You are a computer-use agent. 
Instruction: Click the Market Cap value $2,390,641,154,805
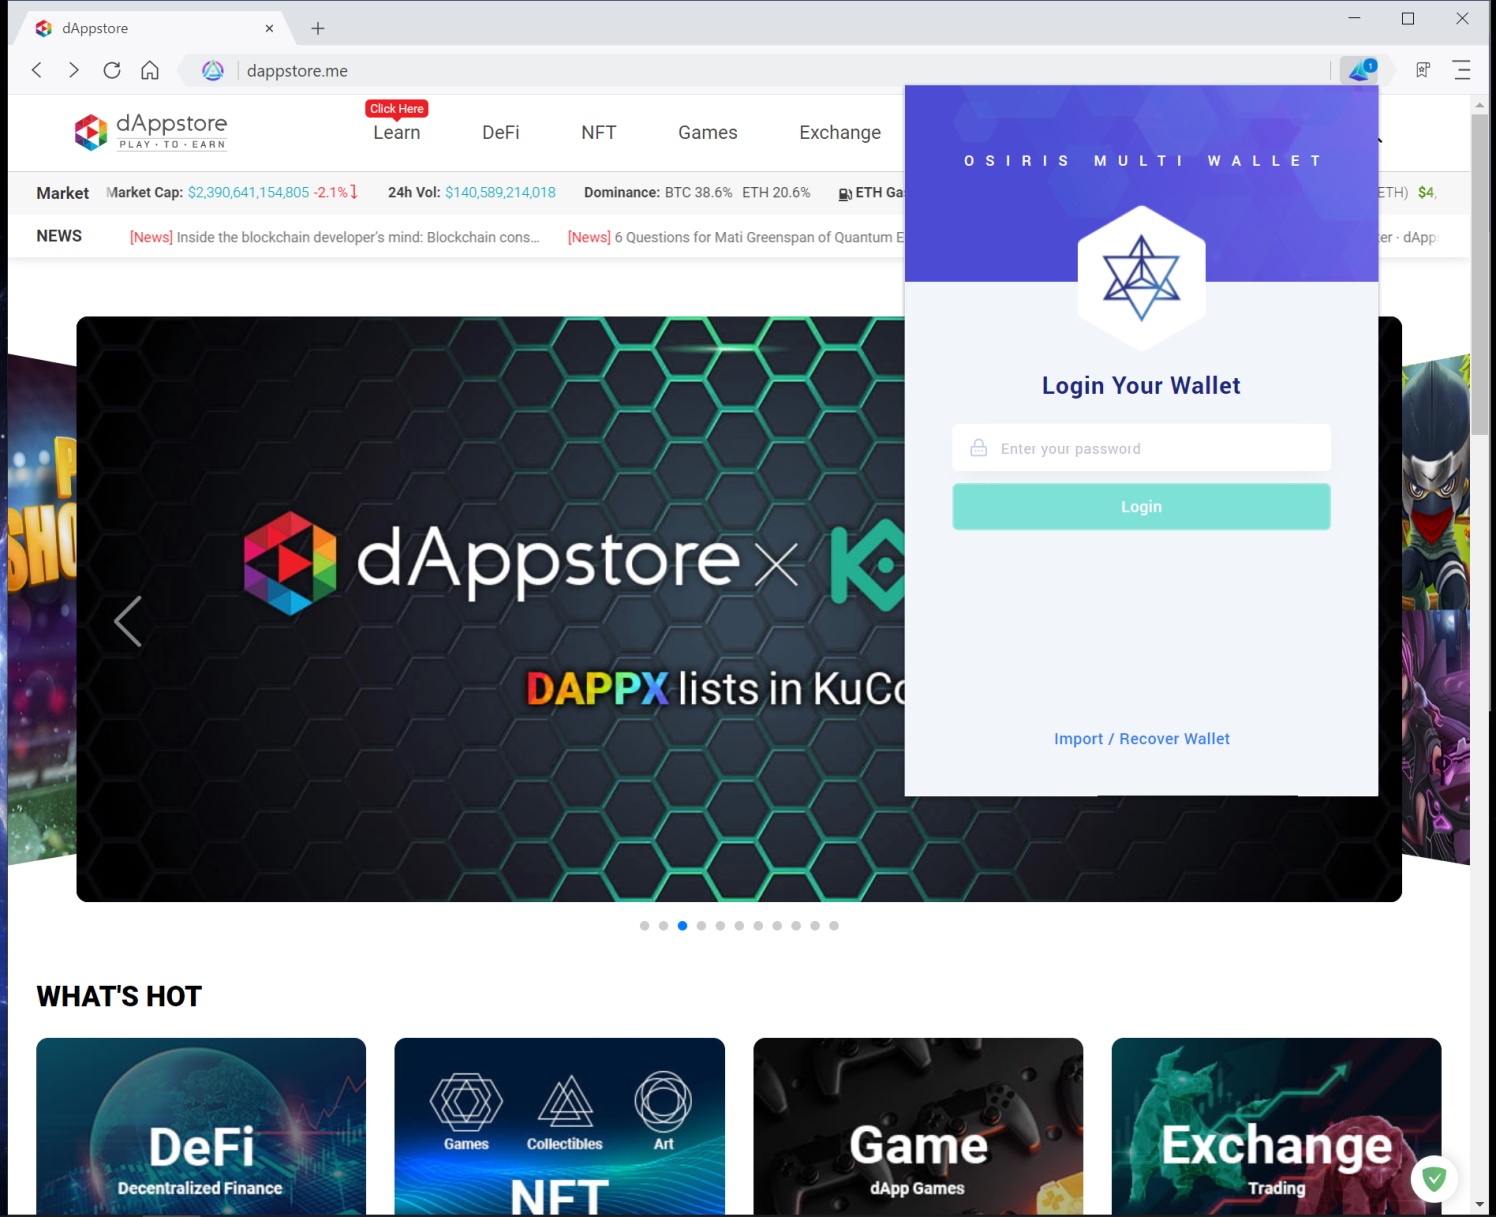coord(248,193)
